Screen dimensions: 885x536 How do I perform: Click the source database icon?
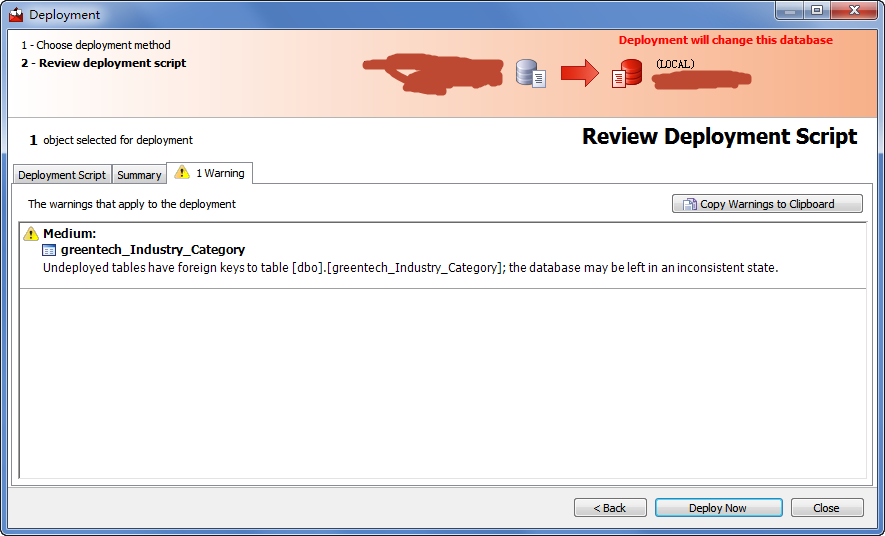point(531,73)
